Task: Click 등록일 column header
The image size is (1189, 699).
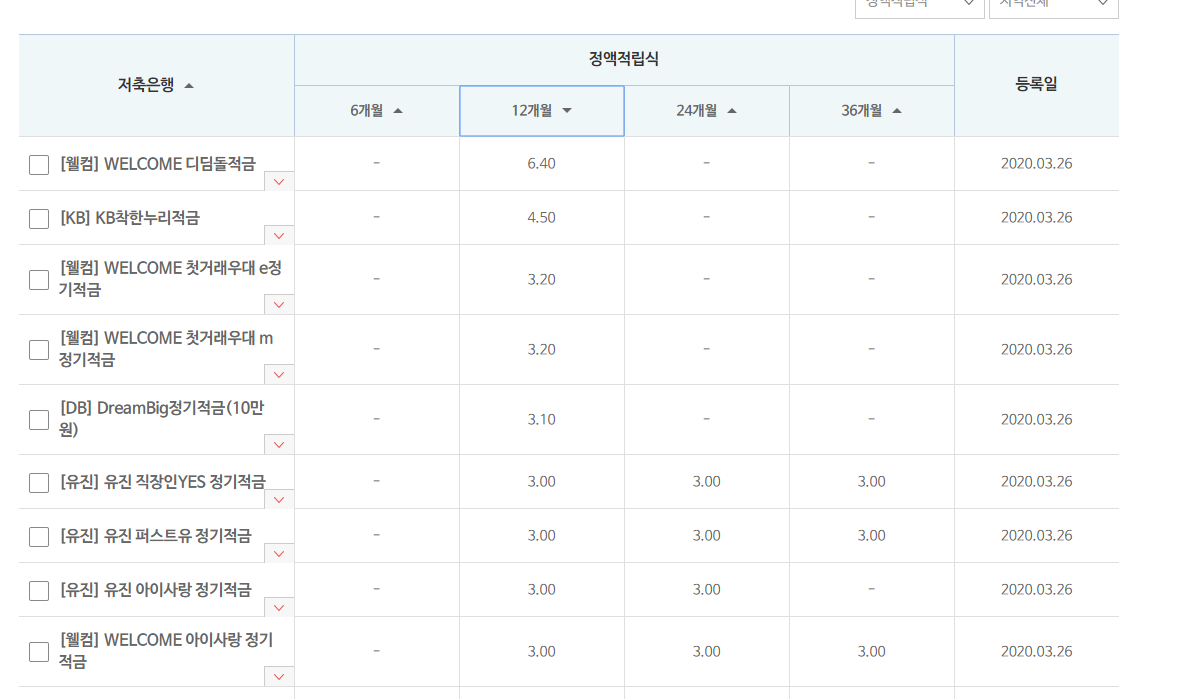Action: (x=1036, y=84)
